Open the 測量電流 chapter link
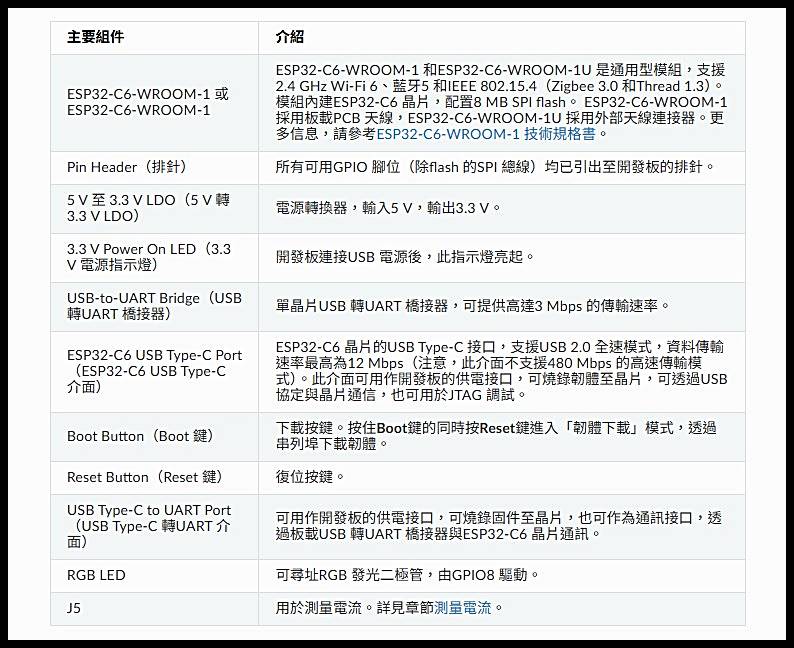 463,608
